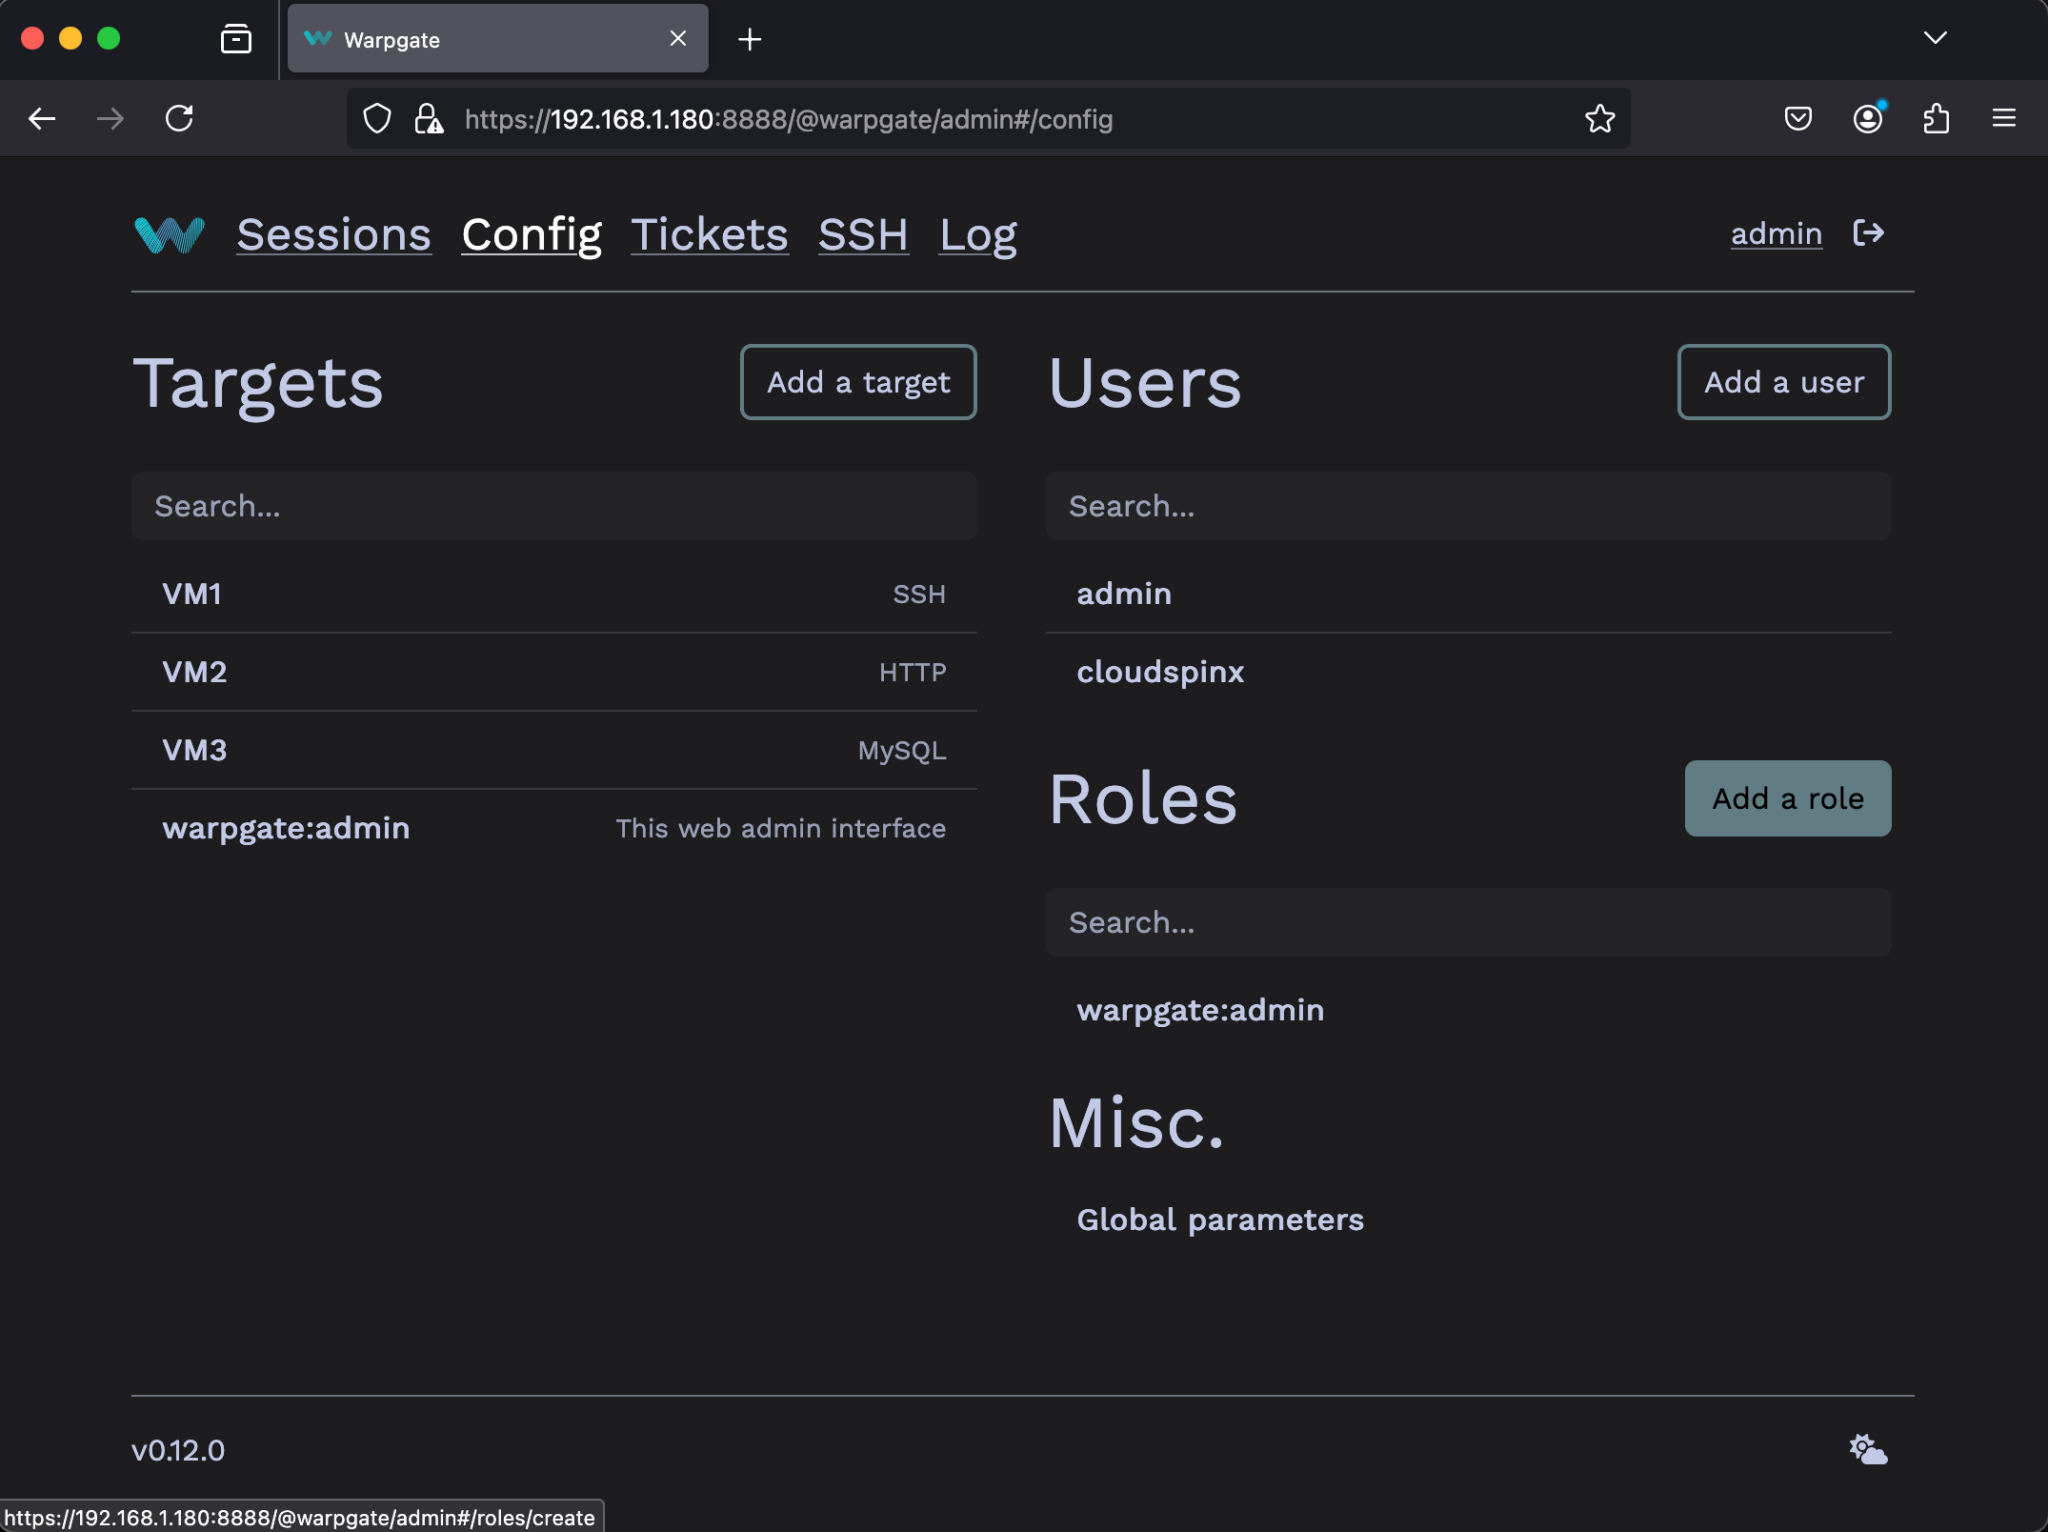The height and width of the screenshot is (1532, 2048).
Task: Open the Firefox account icon
Action: (1868, 118)
